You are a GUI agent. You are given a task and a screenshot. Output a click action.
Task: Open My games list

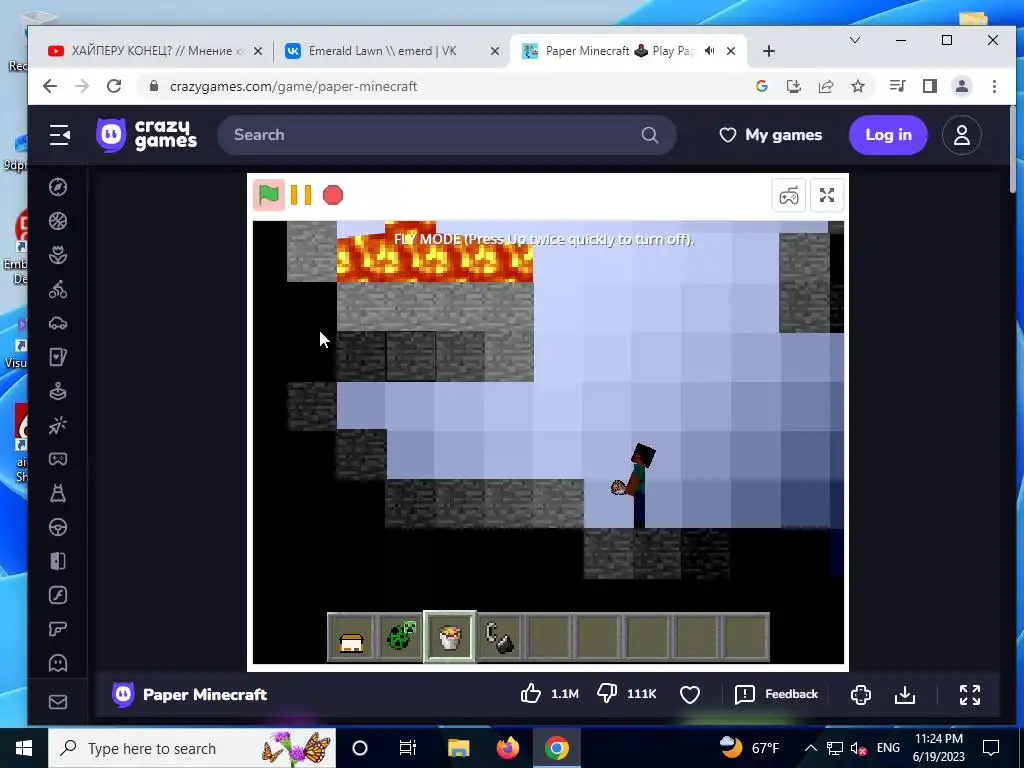pyautogui.click(x=771, y=135)
